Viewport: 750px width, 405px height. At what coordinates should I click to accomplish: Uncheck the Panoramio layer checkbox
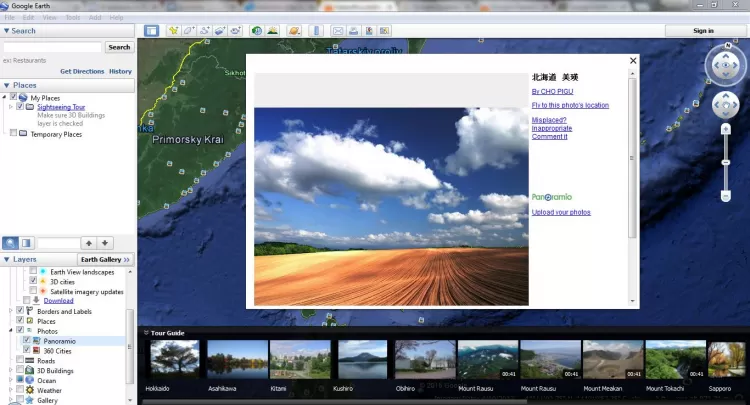(28, 341)
